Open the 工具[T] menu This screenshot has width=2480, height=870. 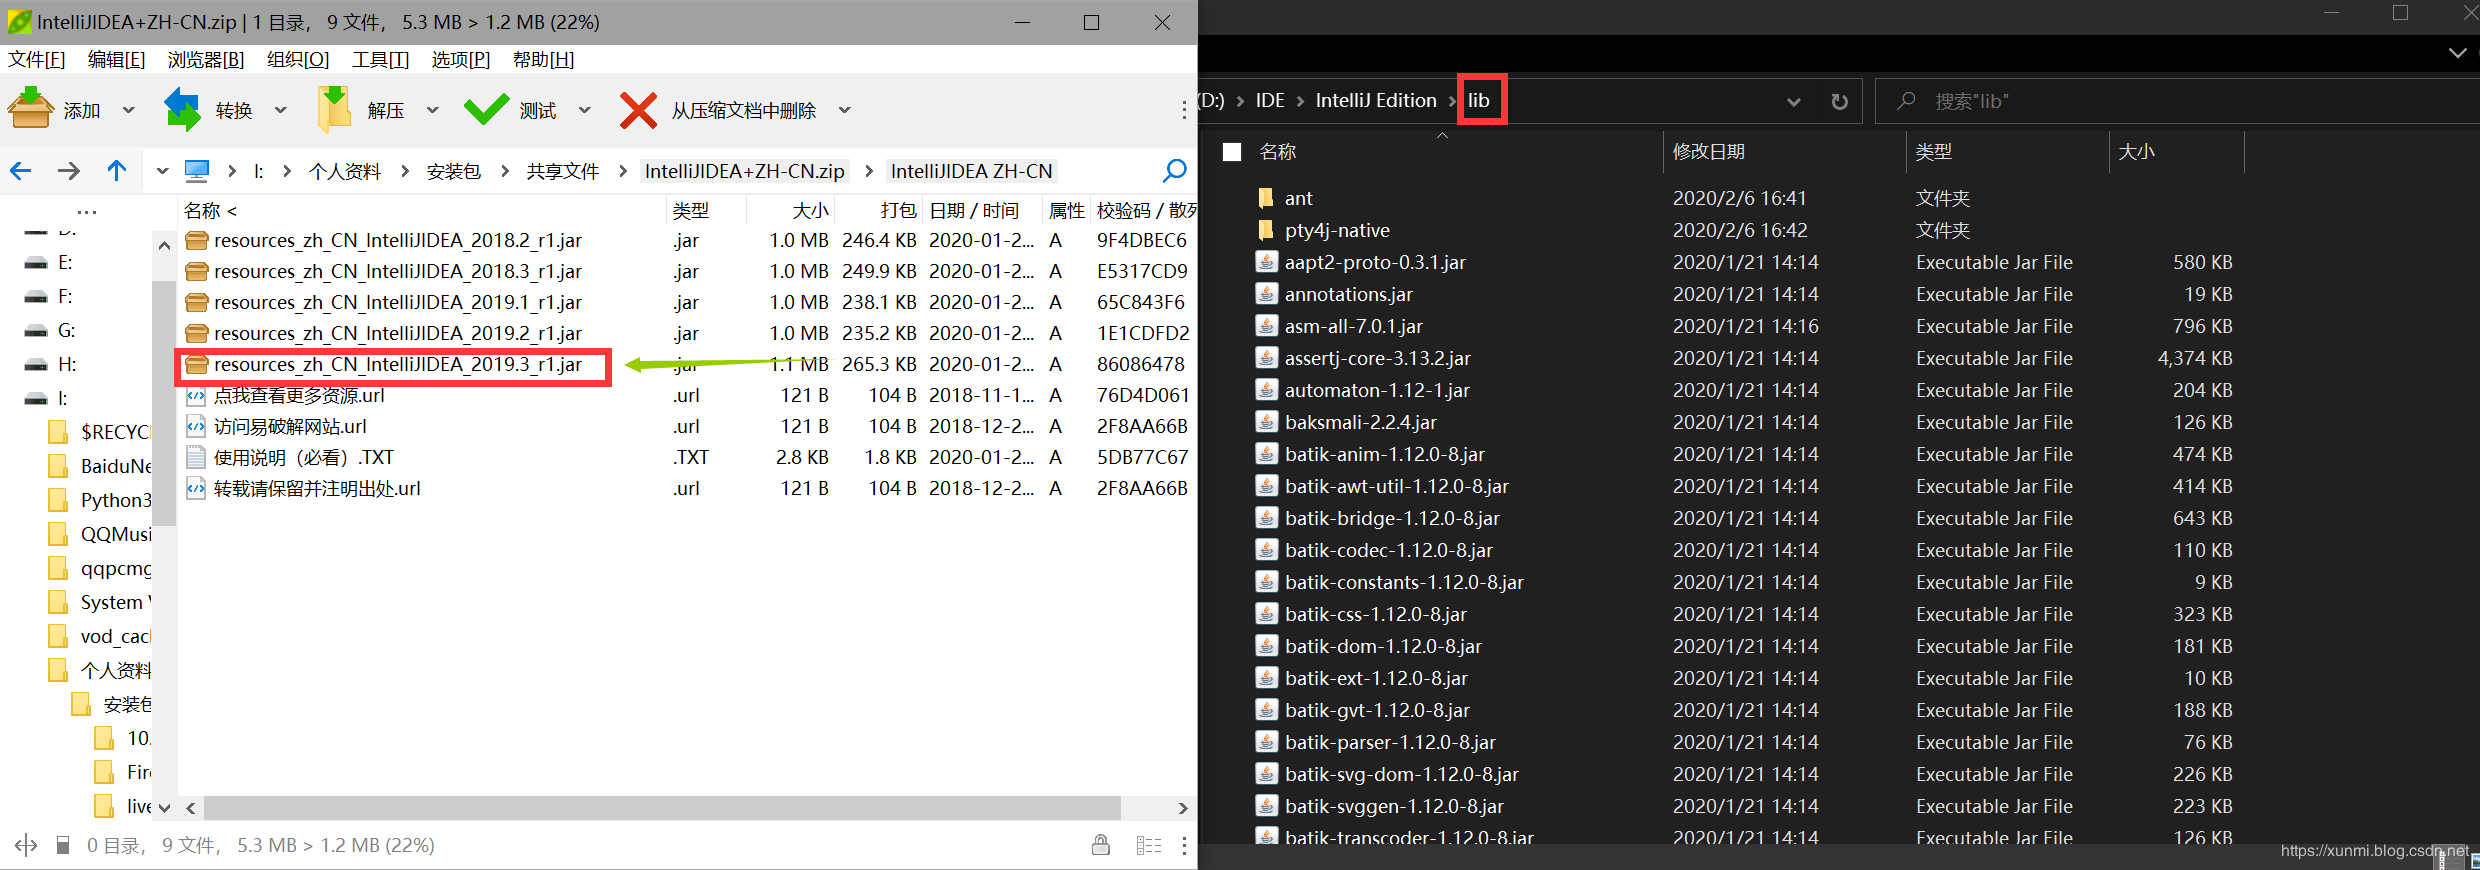point(381,59)
